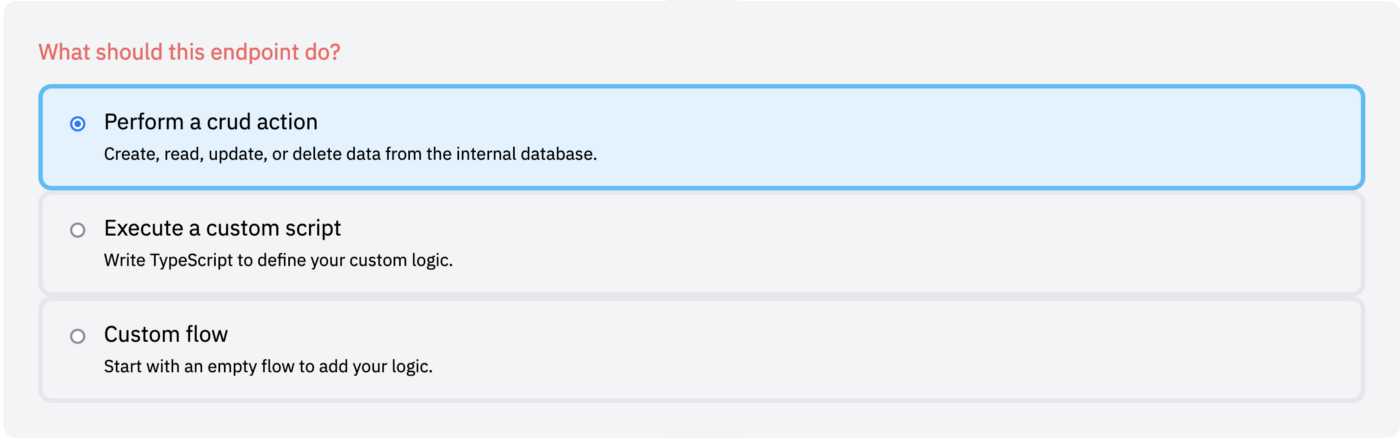Select the 'Perform a crud action' radio button
Screen dimensions: 1400x438
[78, 124]
